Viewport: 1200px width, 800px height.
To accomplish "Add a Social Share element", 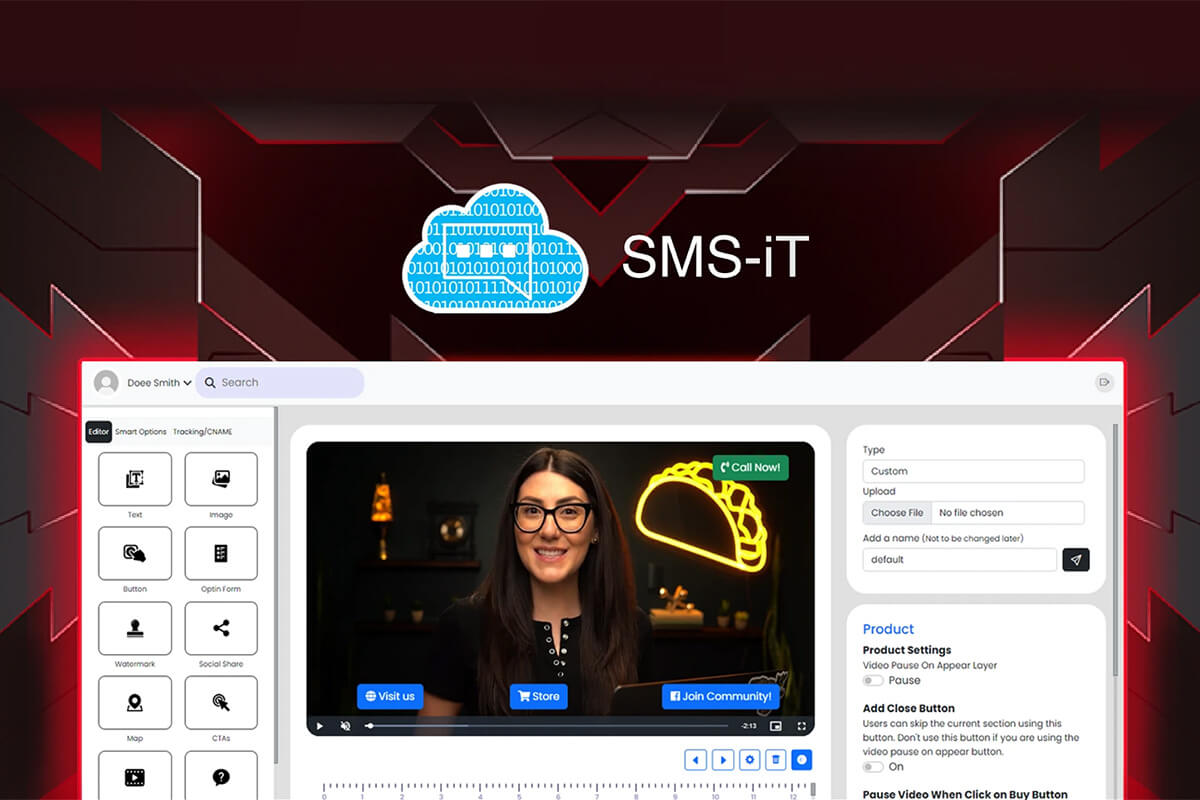I will [x=221, y=628].
